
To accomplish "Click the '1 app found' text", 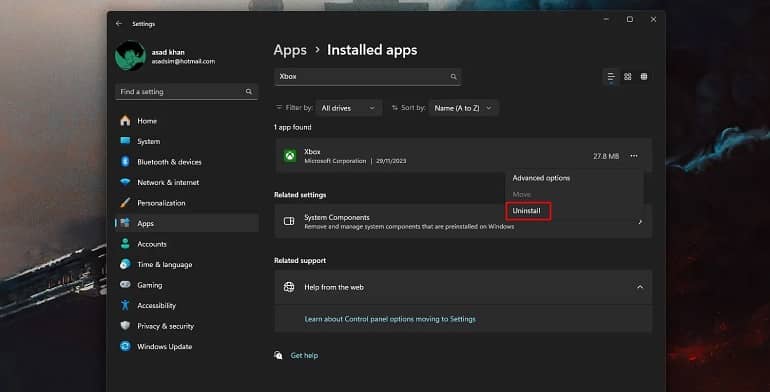I will [293, 127].
